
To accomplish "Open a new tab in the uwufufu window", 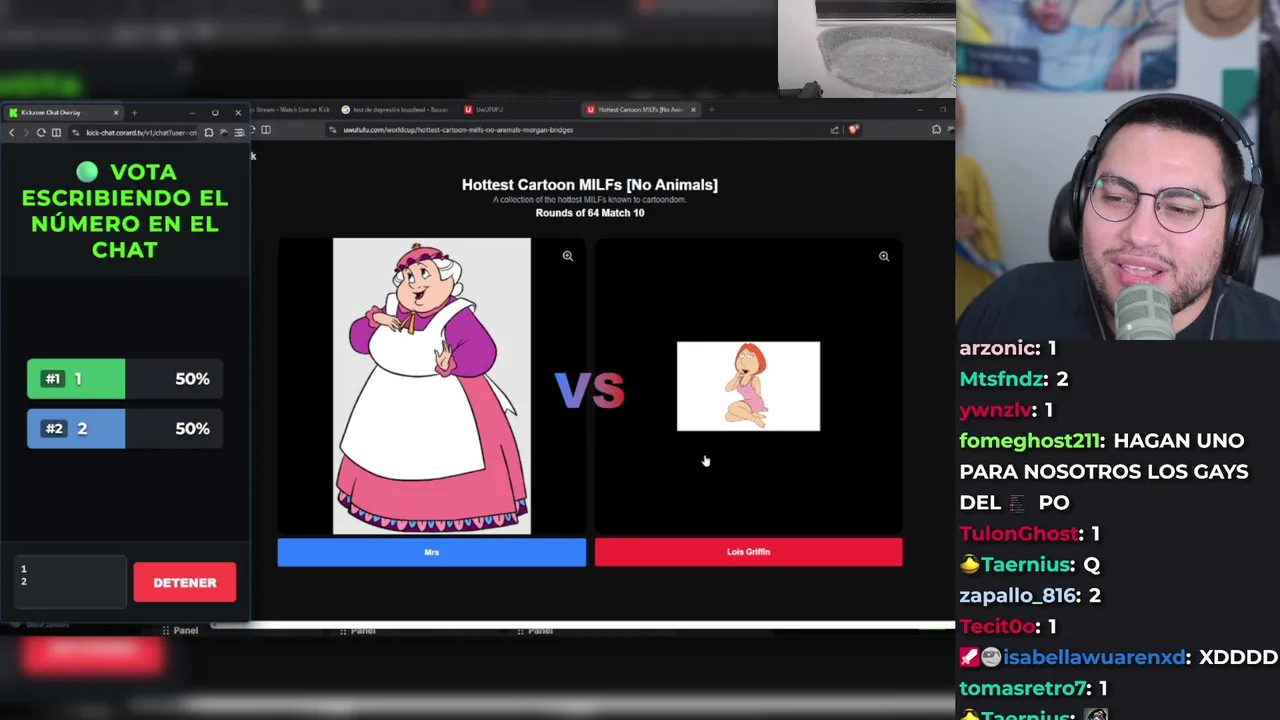I will (x=711, y=109).
